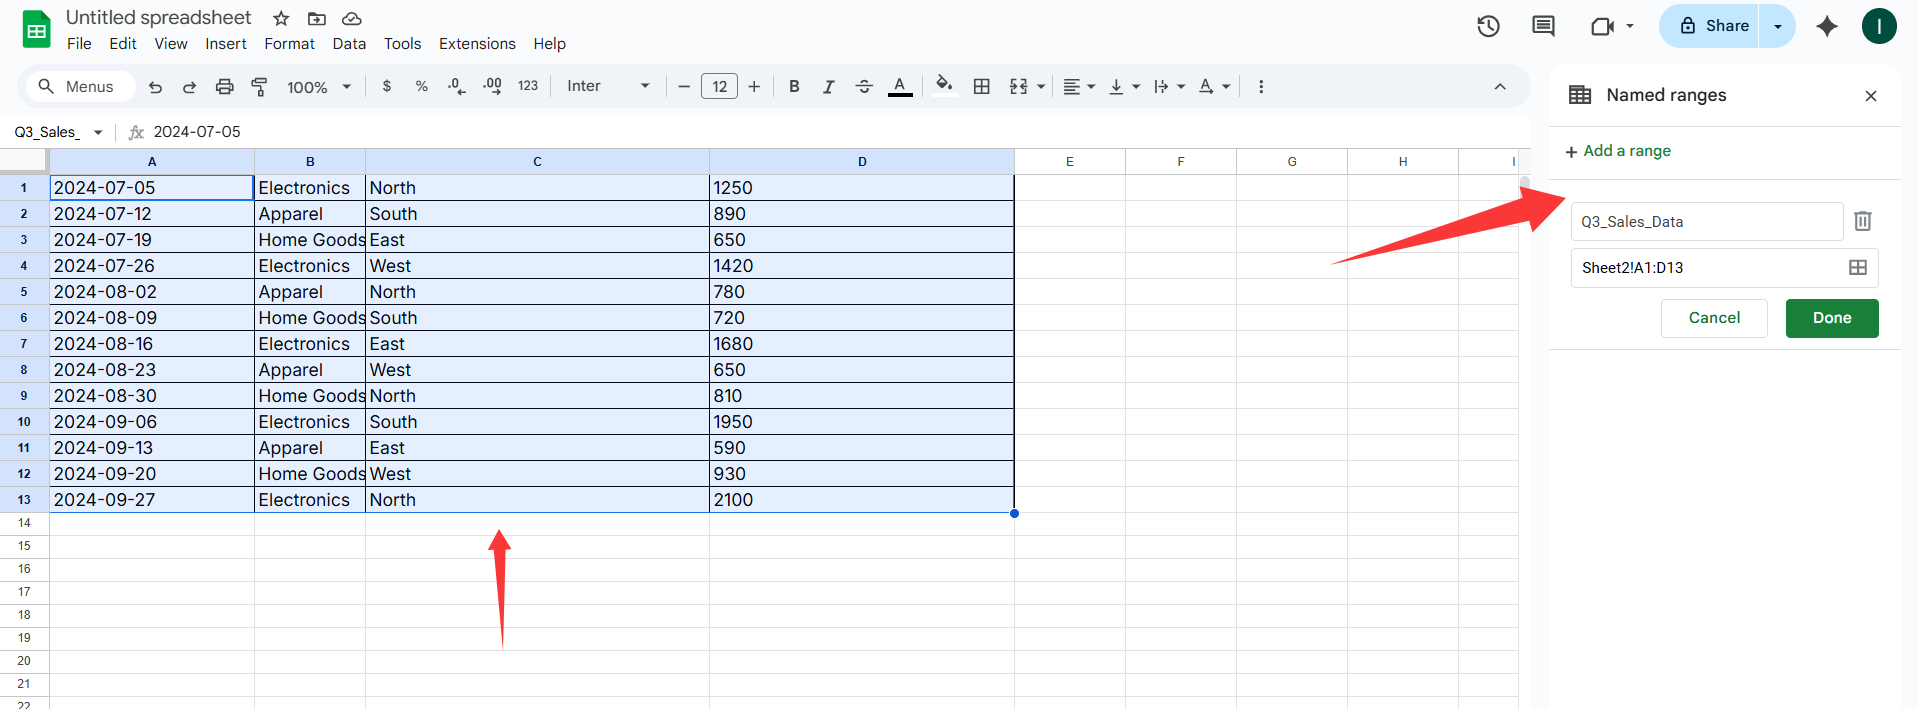Click Add a range link
This screenshot has height=709, width=1918.
(x=1618, y=151)
